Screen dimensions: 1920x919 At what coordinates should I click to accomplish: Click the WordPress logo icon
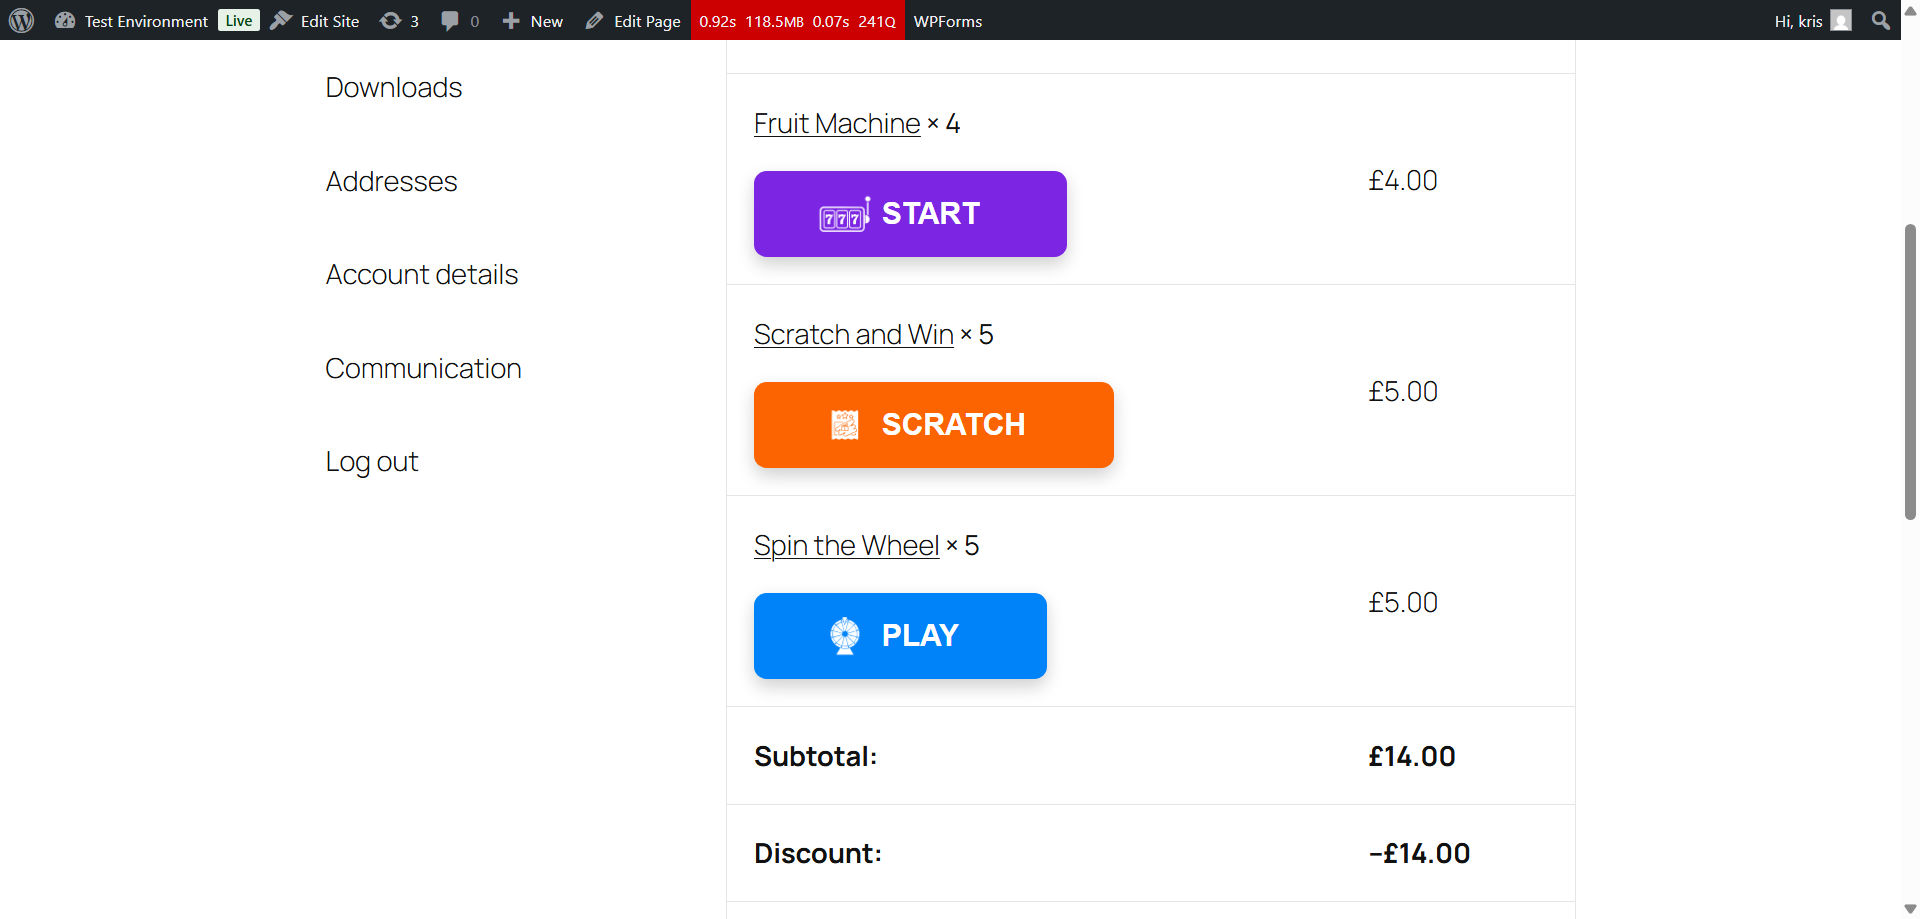(21, 21)
